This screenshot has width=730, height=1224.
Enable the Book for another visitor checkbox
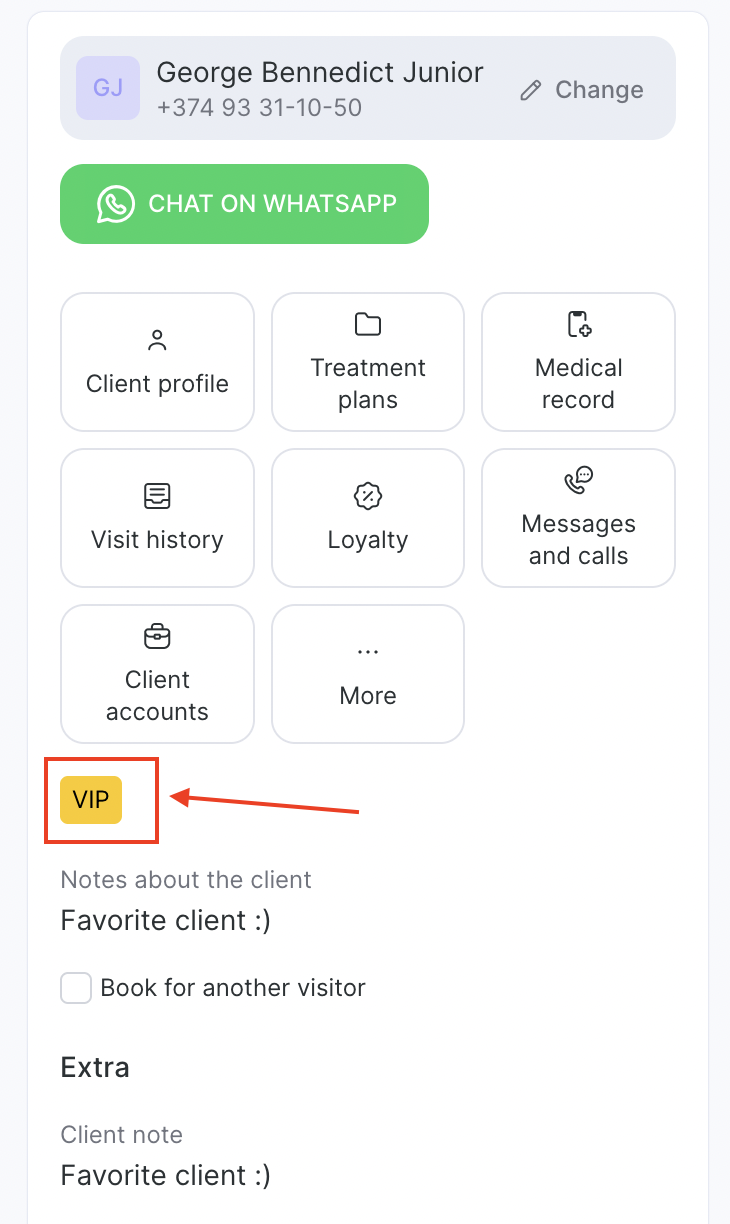point(76,988)
